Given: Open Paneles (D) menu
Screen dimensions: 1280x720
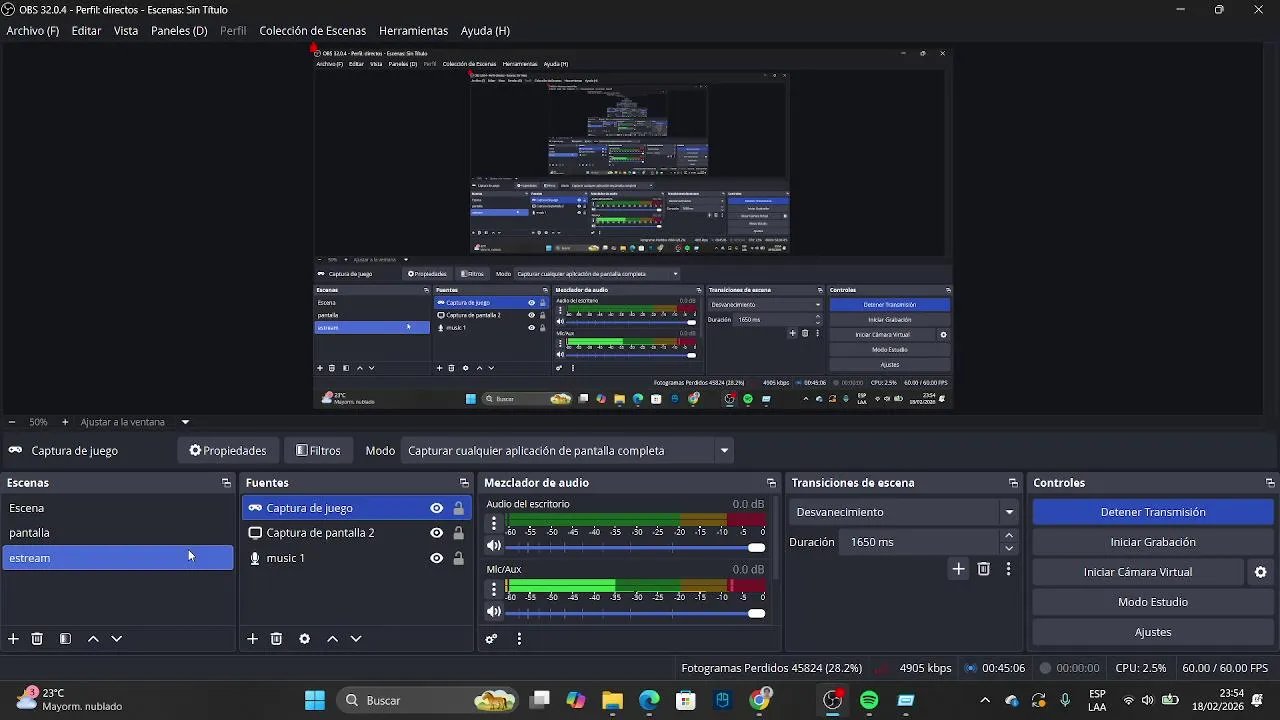Looking at the screenshot, I should pyautogui.click(x=179, y=31).
